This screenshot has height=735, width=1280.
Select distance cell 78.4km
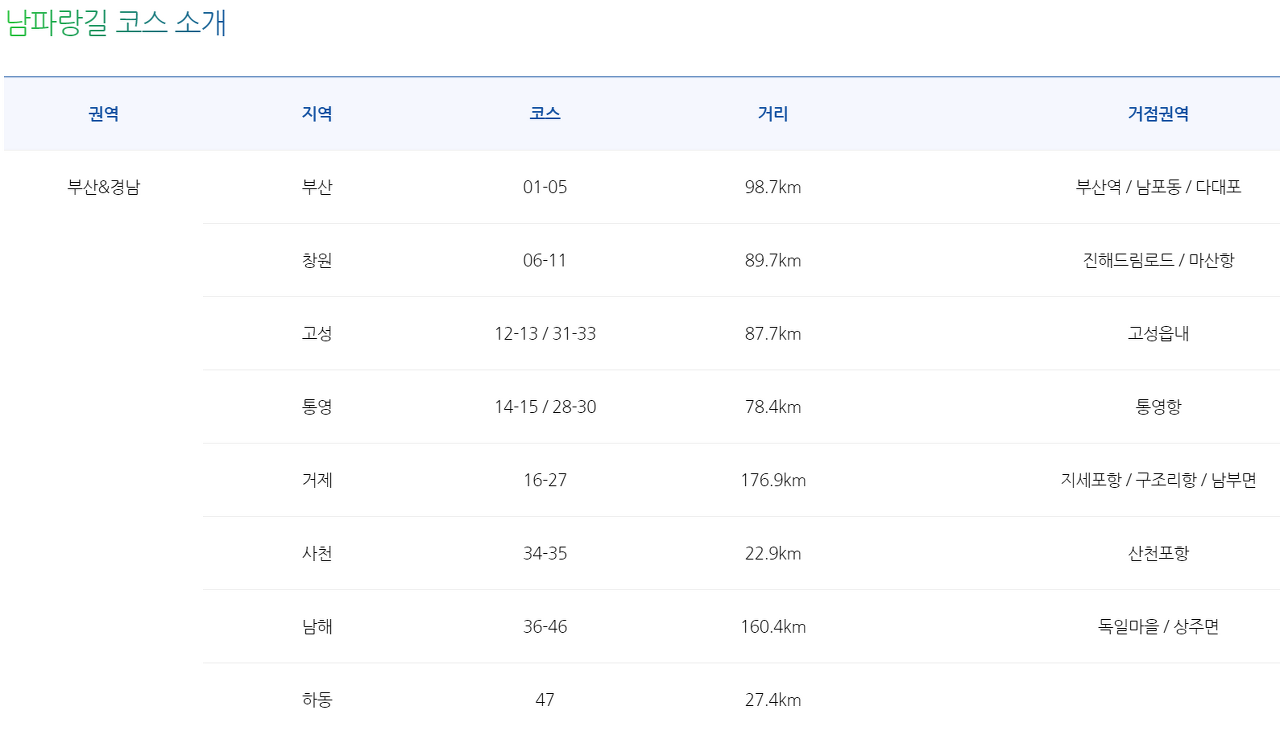773,407
